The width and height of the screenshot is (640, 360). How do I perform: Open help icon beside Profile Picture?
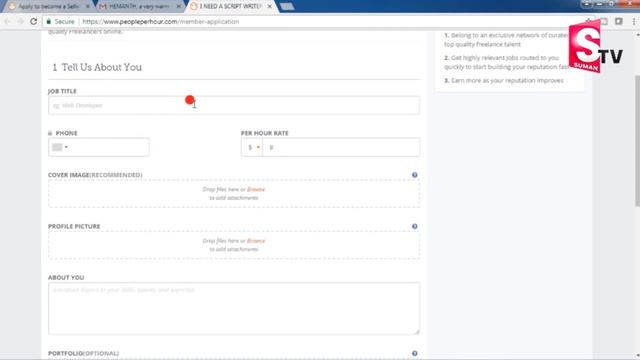point(415,226)
